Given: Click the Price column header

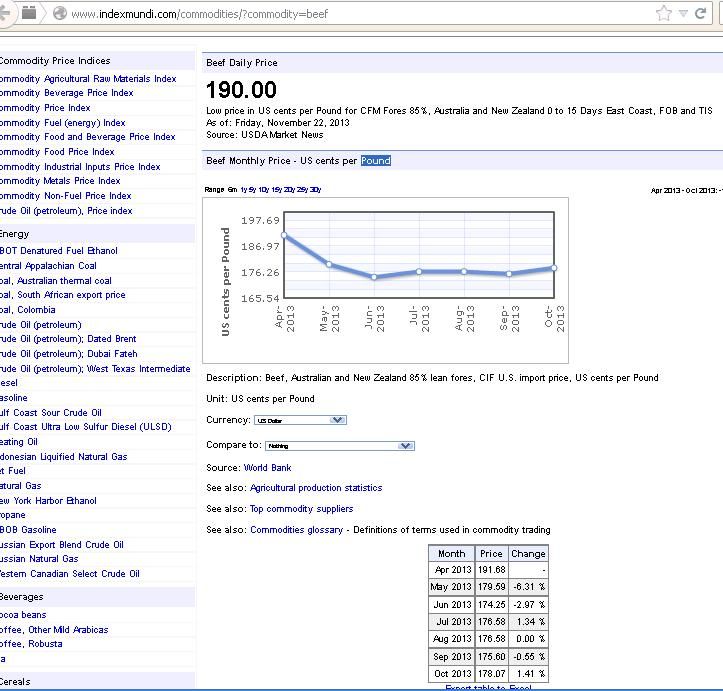Looking at the screenshot, I should [x=491, y=554].
